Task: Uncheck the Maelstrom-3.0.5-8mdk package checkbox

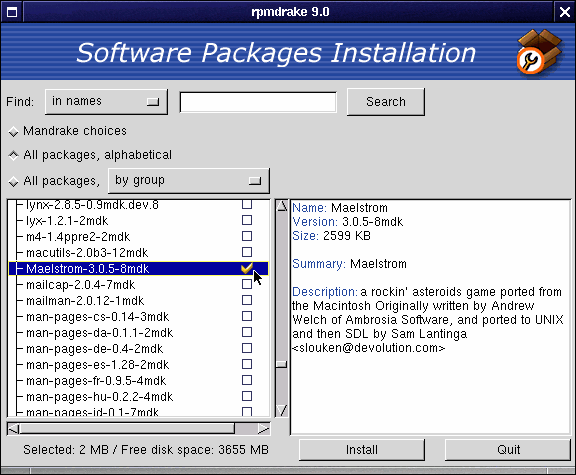Action: click(x=247, y=268)
